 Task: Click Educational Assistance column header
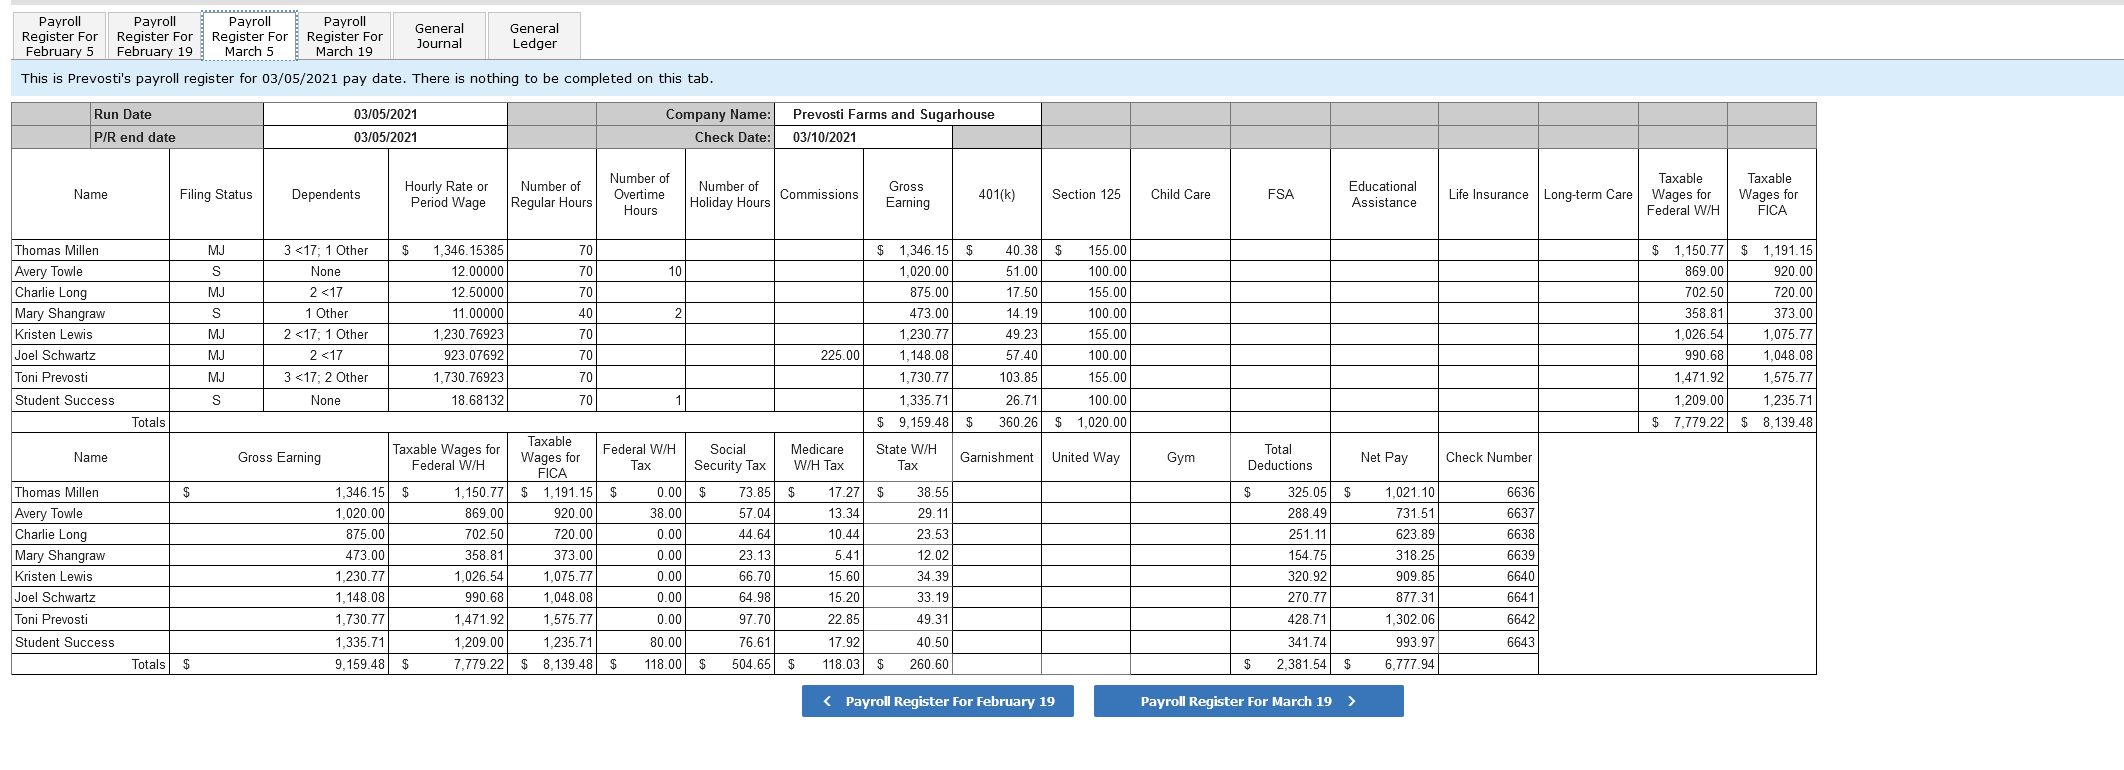click(1383, 194)
